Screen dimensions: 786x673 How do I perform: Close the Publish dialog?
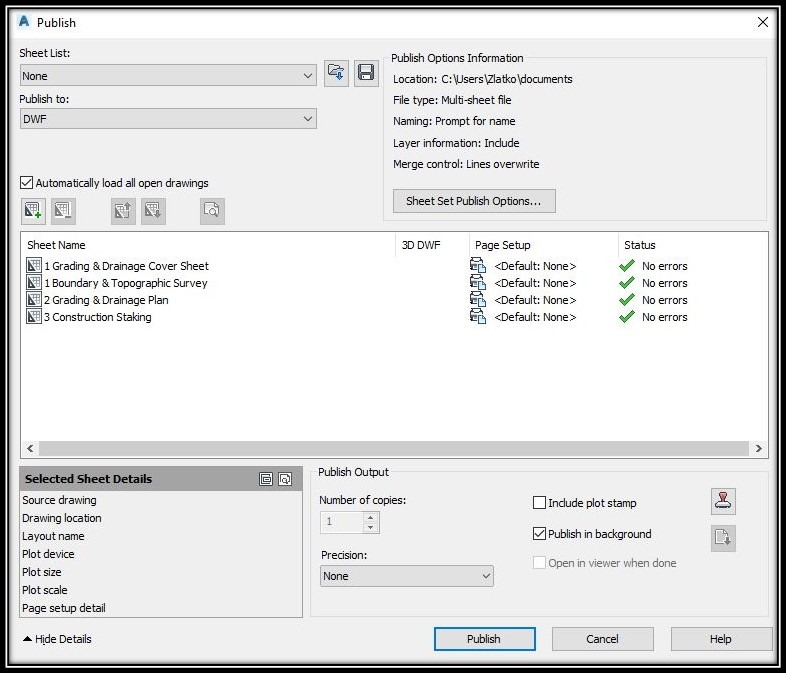[x=762, y=22]
